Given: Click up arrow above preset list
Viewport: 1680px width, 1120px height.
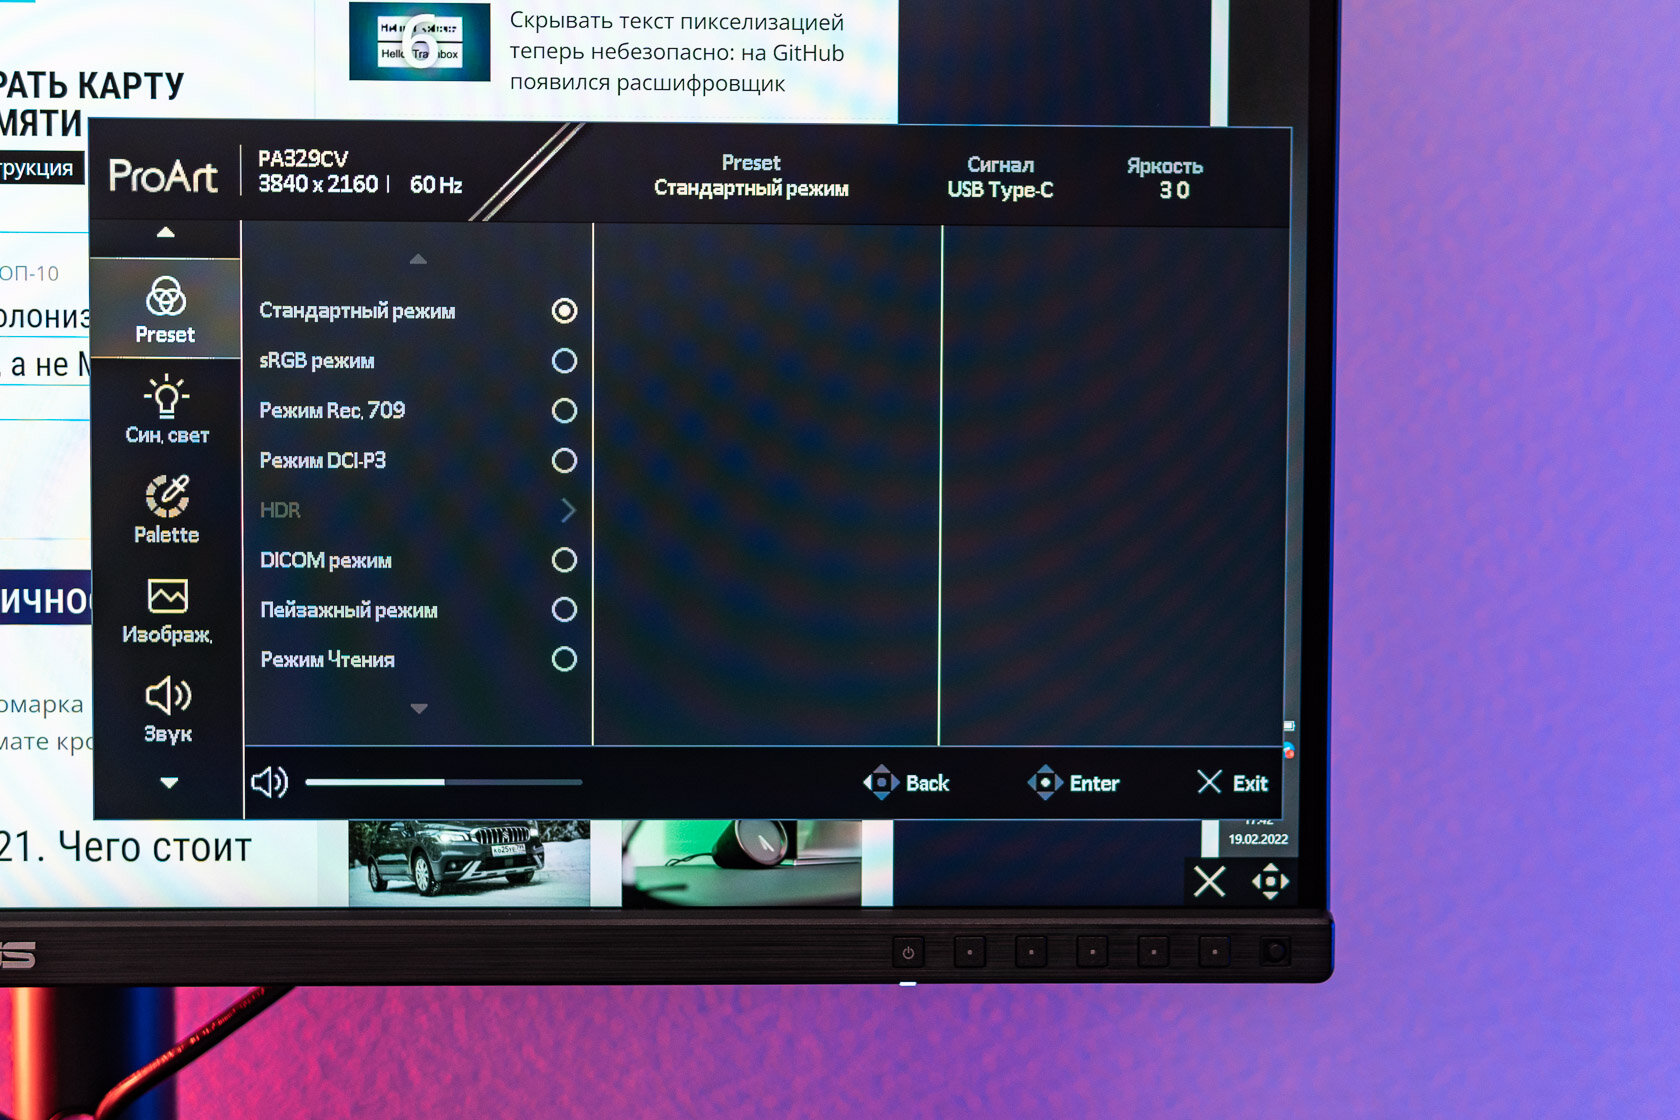Looking at the screenshot, I should tap(418, 259).
